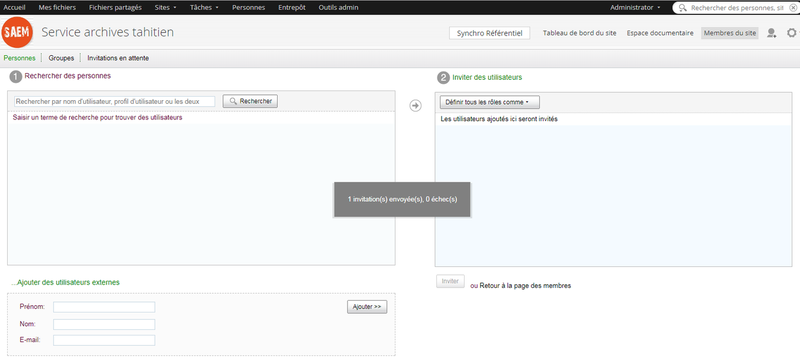Focus the user search input field

[114, 101]
